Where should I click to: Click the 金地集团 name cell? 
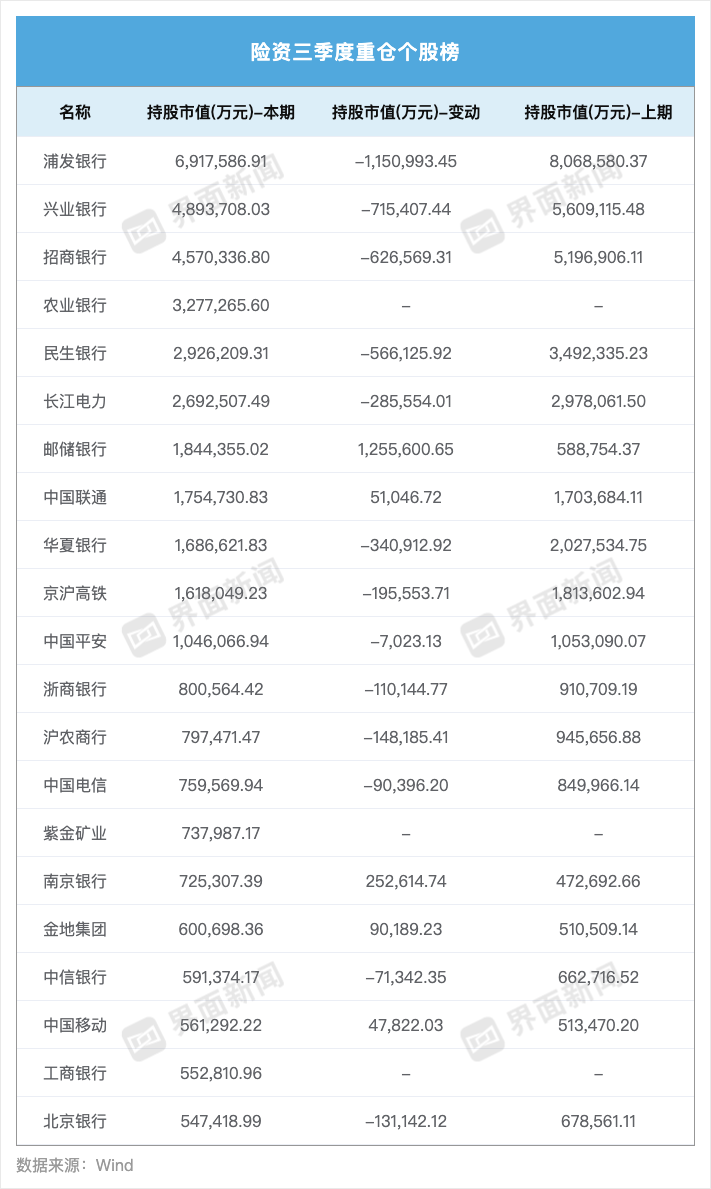tap(75, 929)
